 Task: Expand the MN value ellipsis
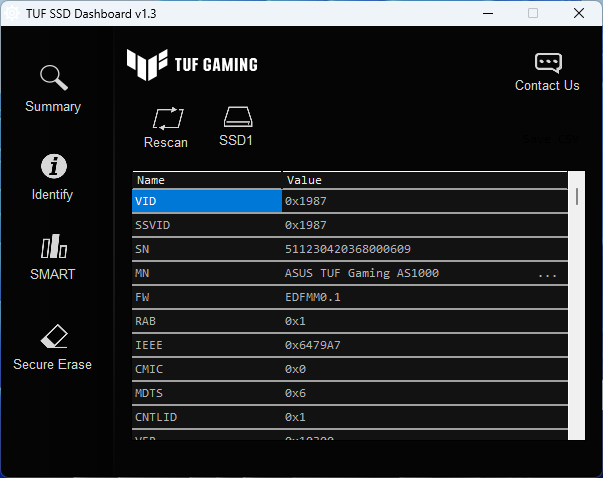pos(547,275)
